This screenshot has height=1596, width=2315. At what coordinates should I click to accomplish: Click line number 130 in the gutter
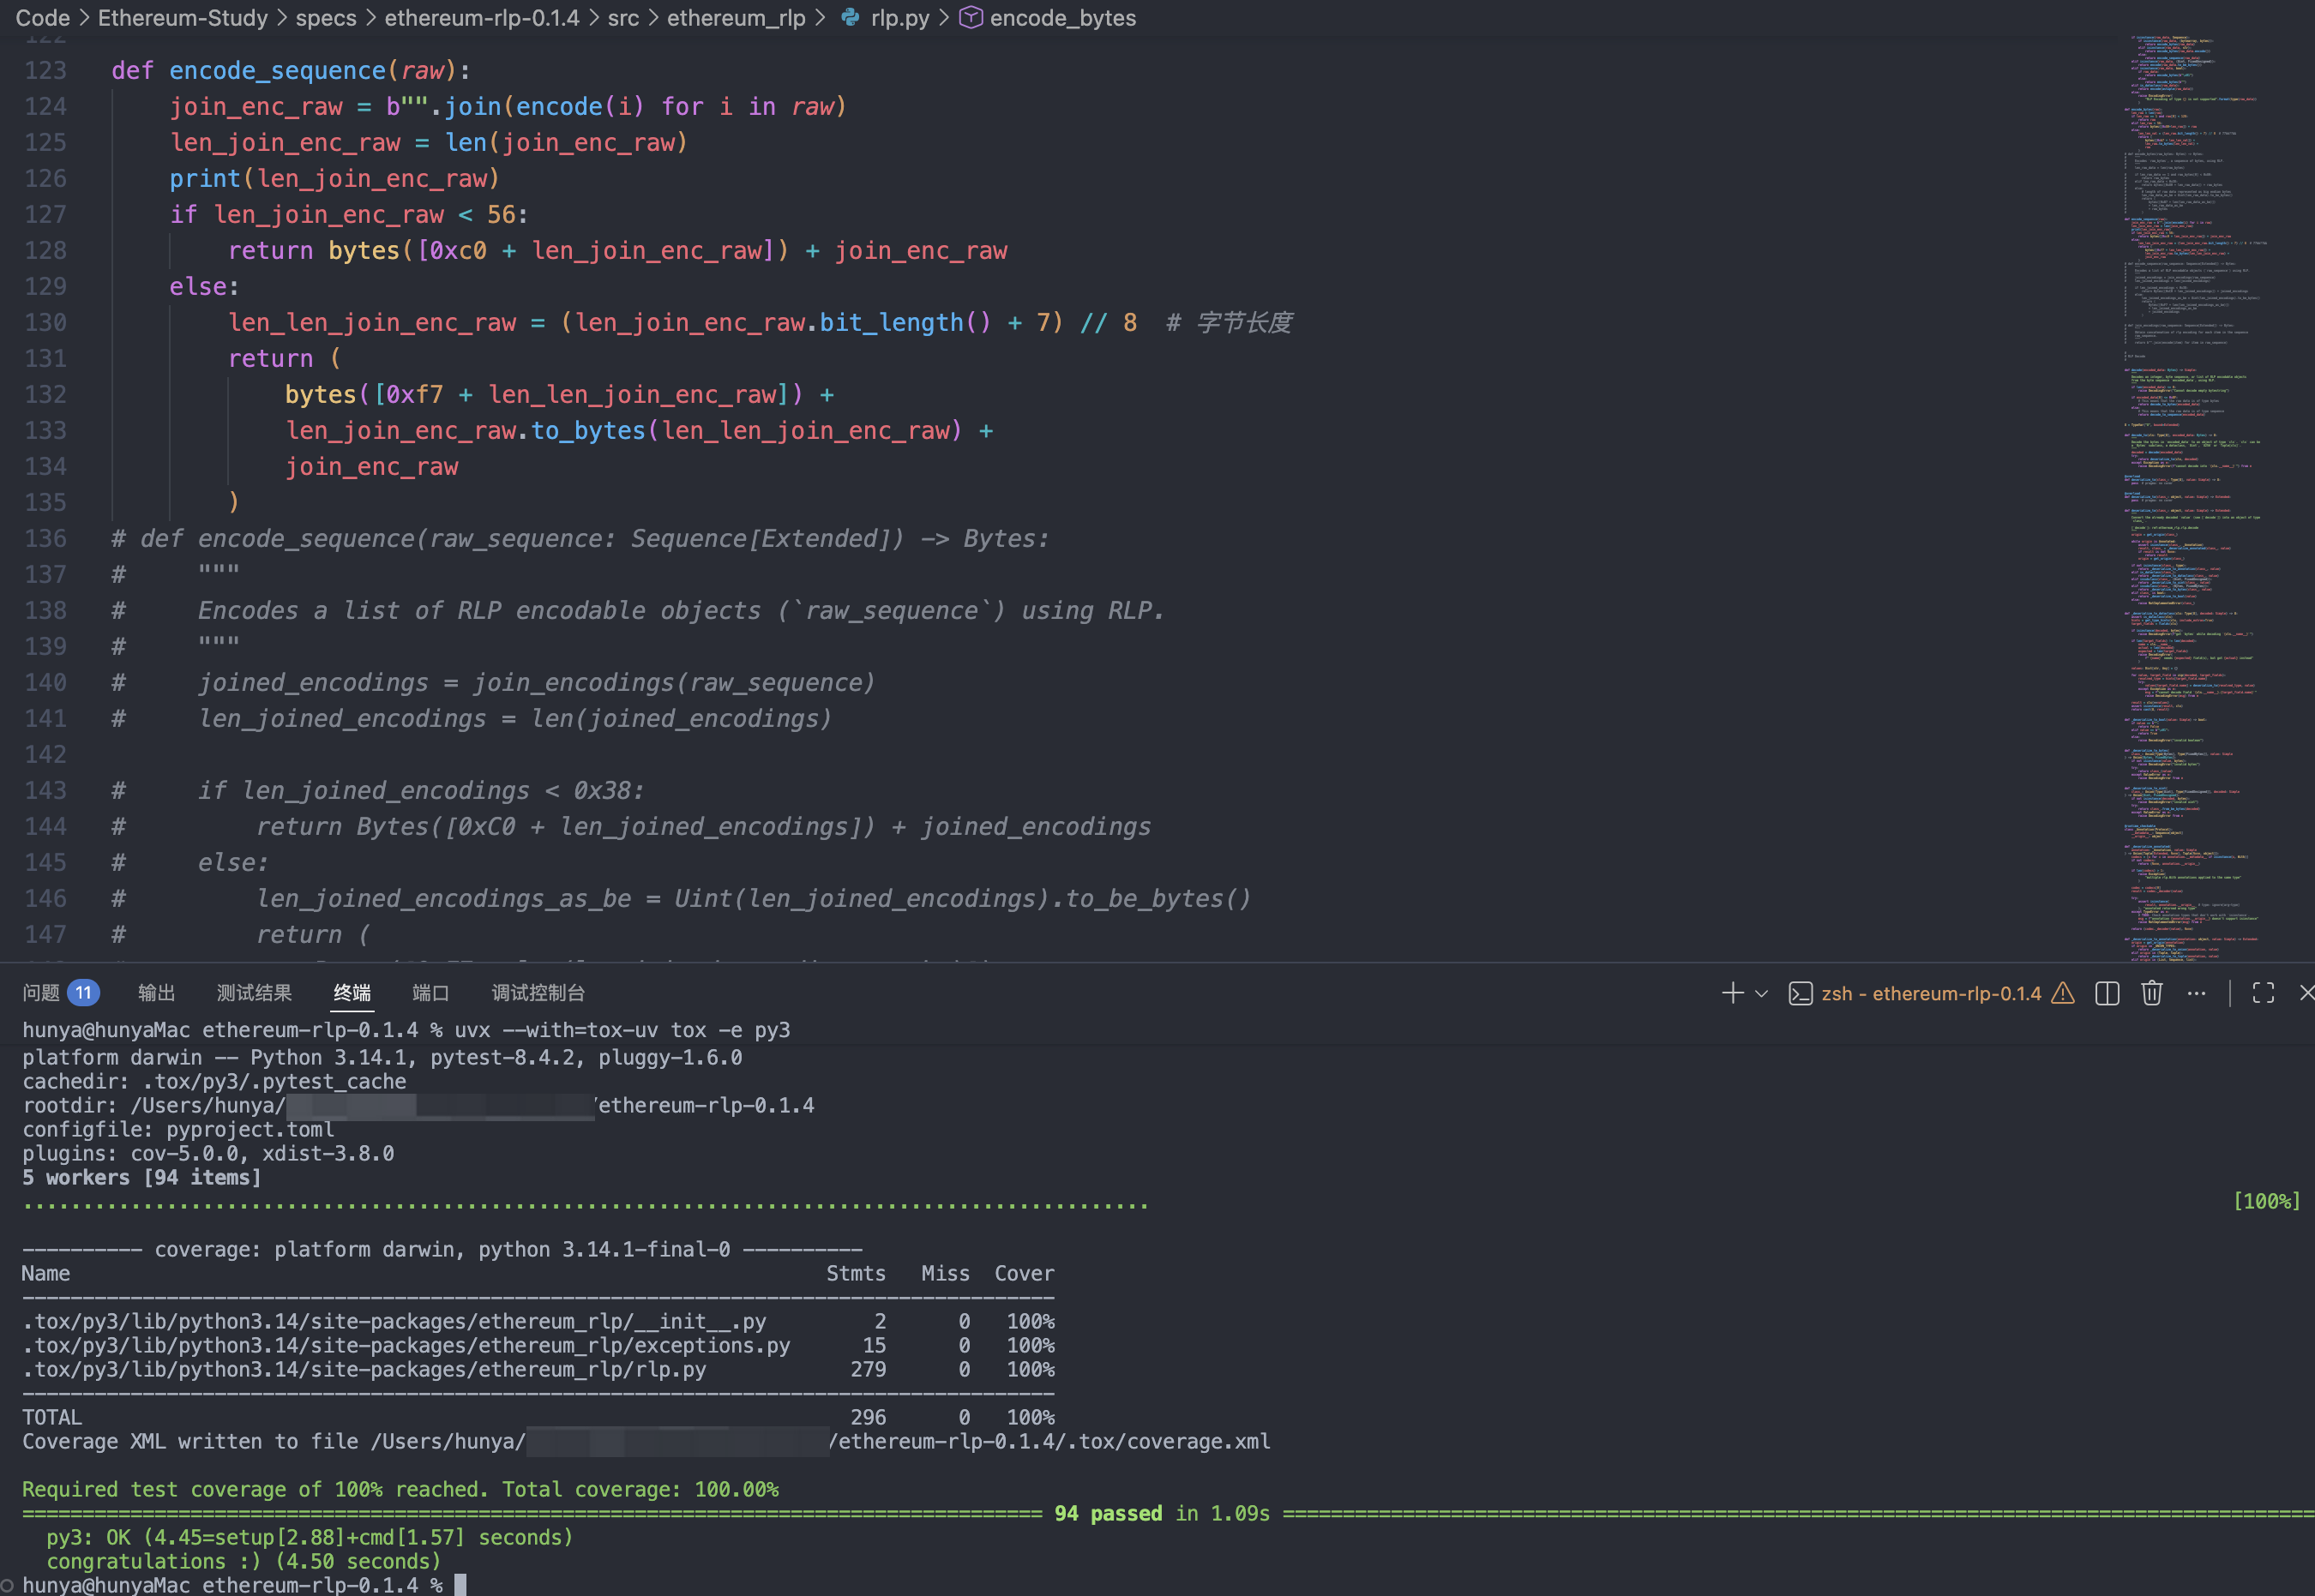point(46,322)
